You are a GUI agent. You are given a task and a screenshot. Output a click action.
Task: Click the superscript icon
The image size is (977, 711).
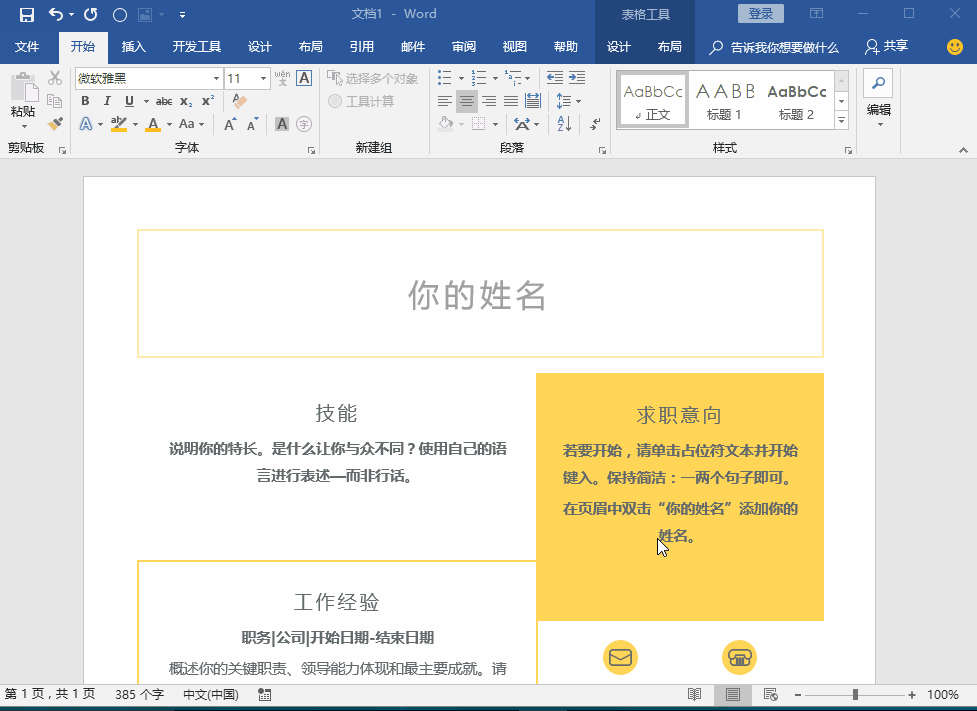206,101
